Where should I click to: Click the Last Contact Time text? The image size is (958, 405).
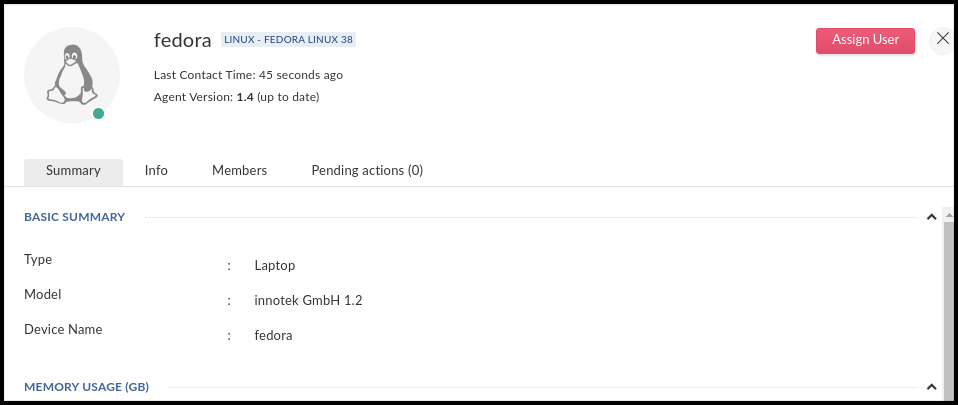point(248,75)
